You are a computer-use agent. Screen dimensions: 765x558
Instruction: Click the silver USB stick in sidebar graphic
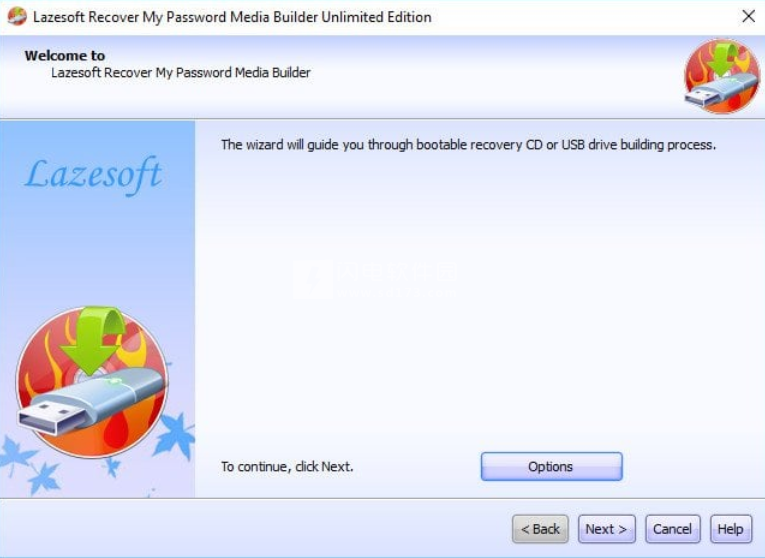click(90, 401)
